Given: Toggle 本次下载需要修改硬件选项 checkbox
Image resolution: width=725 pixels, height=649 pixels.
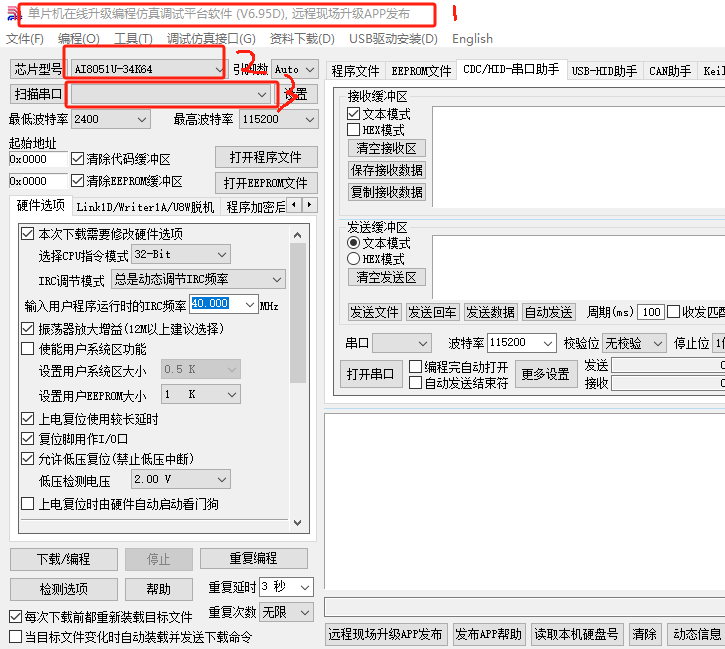Looking at the screenshot, I should coord(27,233).
